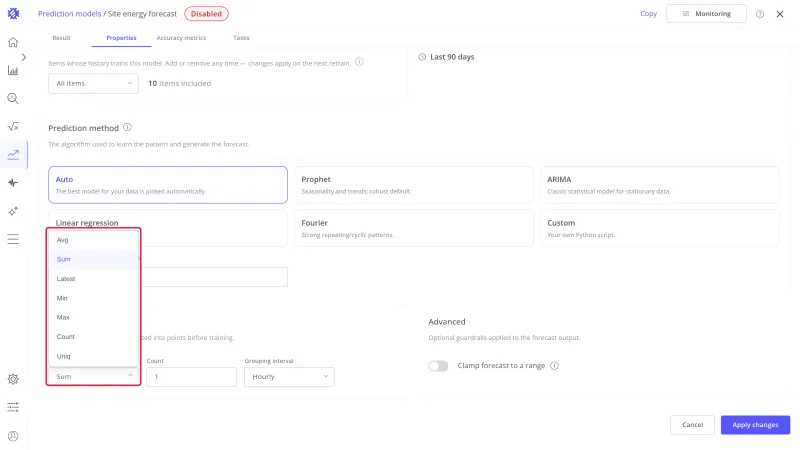The image size is (800, 450).
Task: Click the text field beside aggregation list
Action: (214, 277)
